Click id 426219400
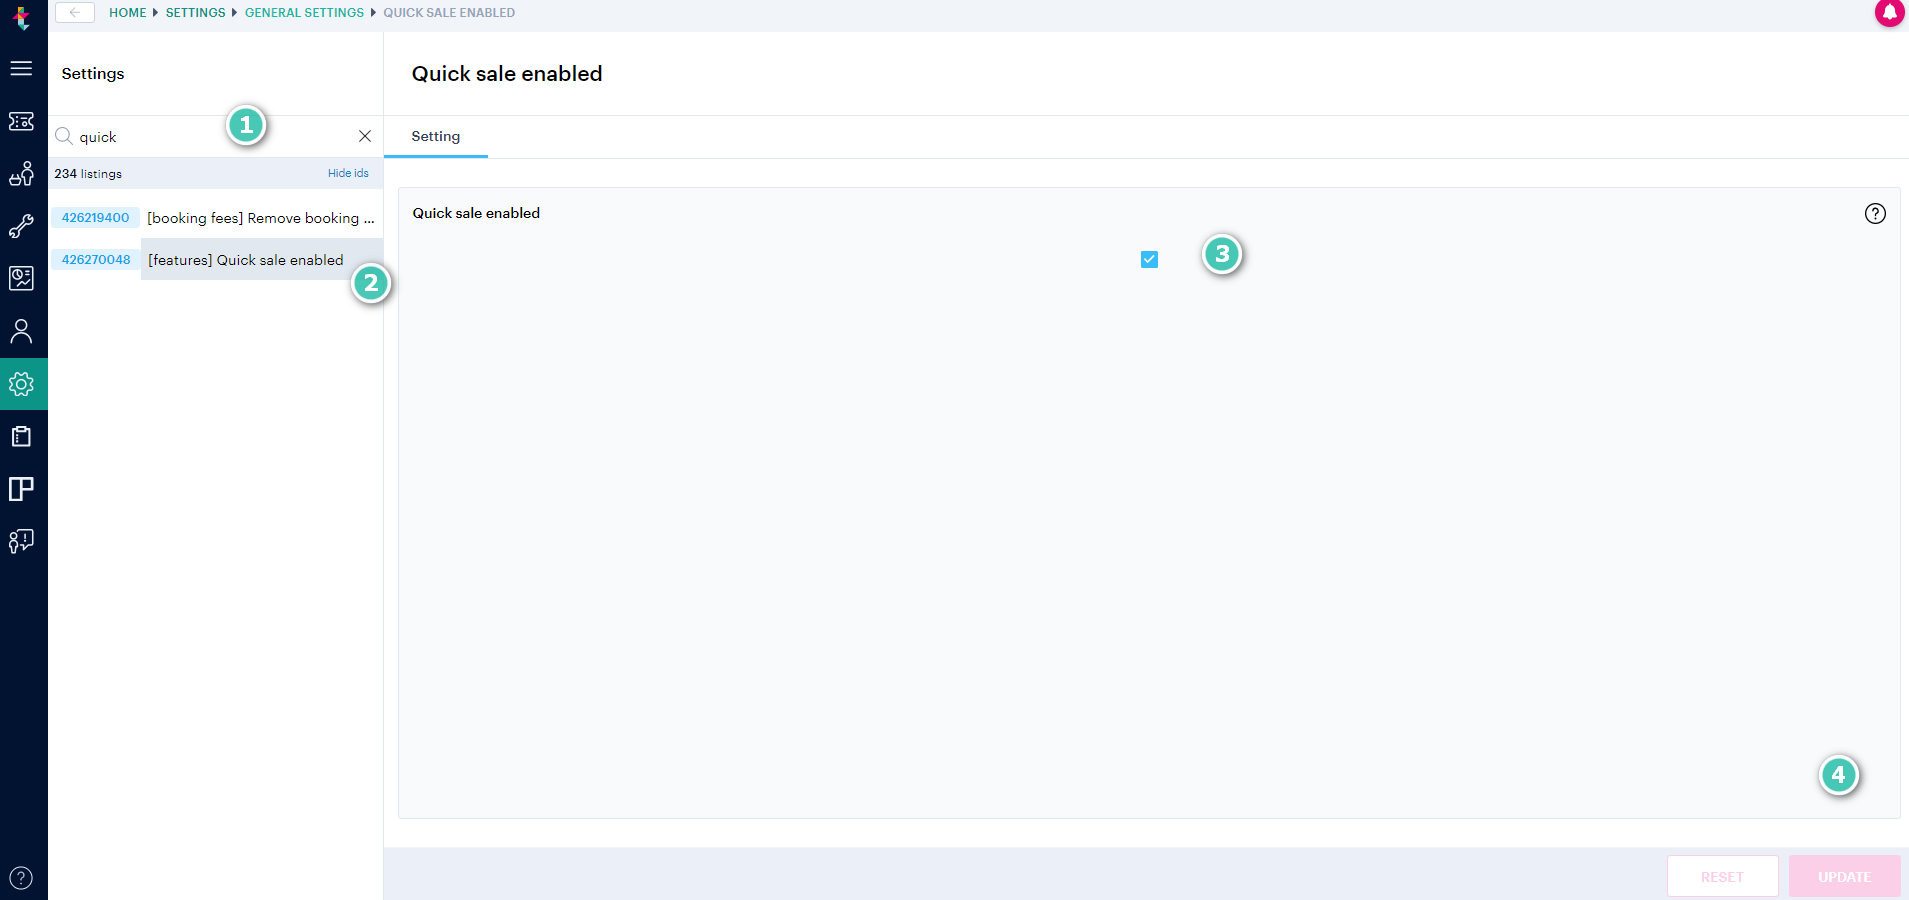The image size is (1909, 900). pos(95,218)
